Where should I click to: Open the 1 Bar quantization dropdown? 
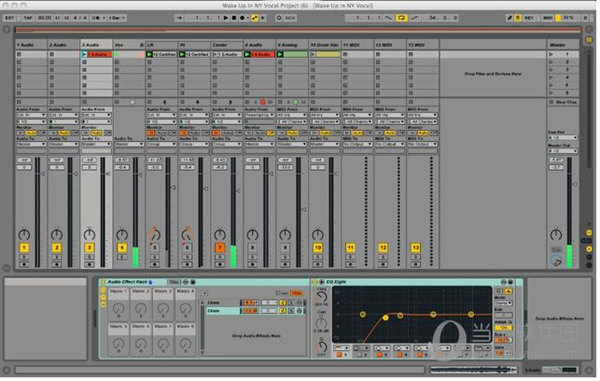(117, 18)
